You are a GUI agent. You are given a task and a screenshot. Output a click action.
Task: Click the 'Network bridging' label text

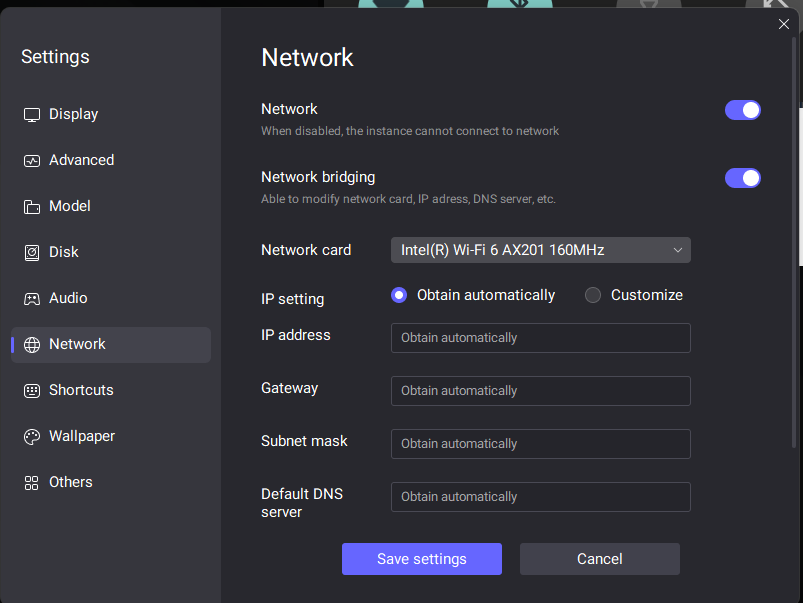pyautogui.click(x=318, y=177)
